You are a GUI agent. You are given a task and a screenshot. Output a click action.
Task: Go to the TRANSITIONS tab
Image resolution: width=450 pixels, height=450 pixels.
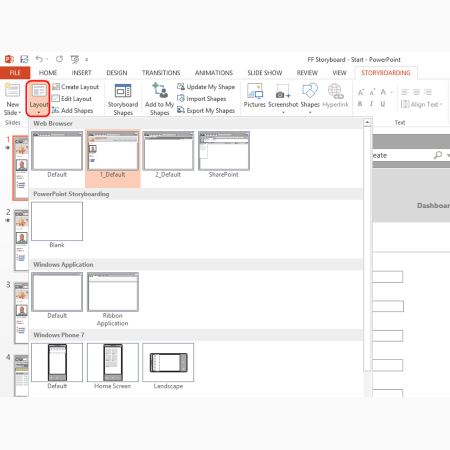pos(161,73)
